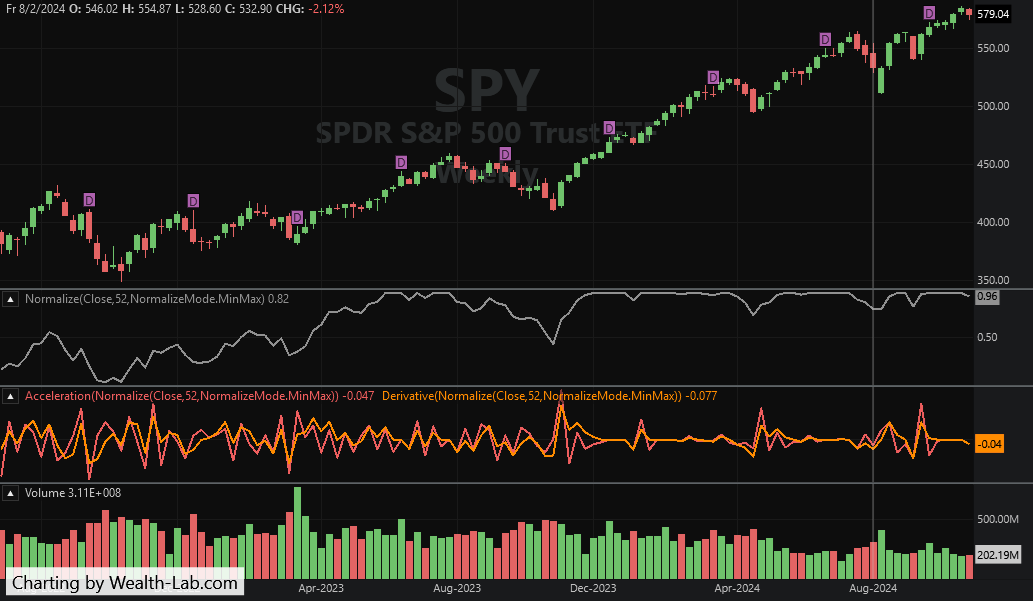Select the orange Derivative indicator label

pos(532,396)
